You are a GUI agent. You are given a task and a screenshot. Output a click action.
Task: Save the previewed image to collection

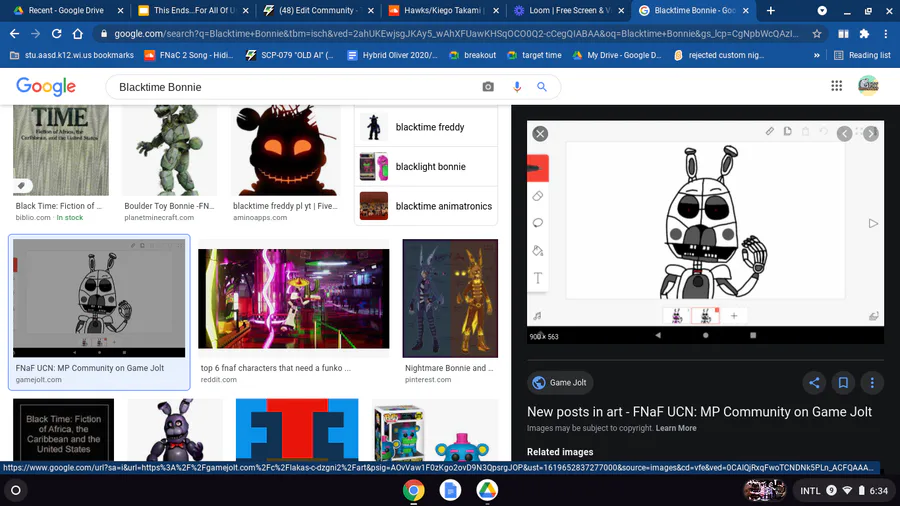[x=843, y=383]
